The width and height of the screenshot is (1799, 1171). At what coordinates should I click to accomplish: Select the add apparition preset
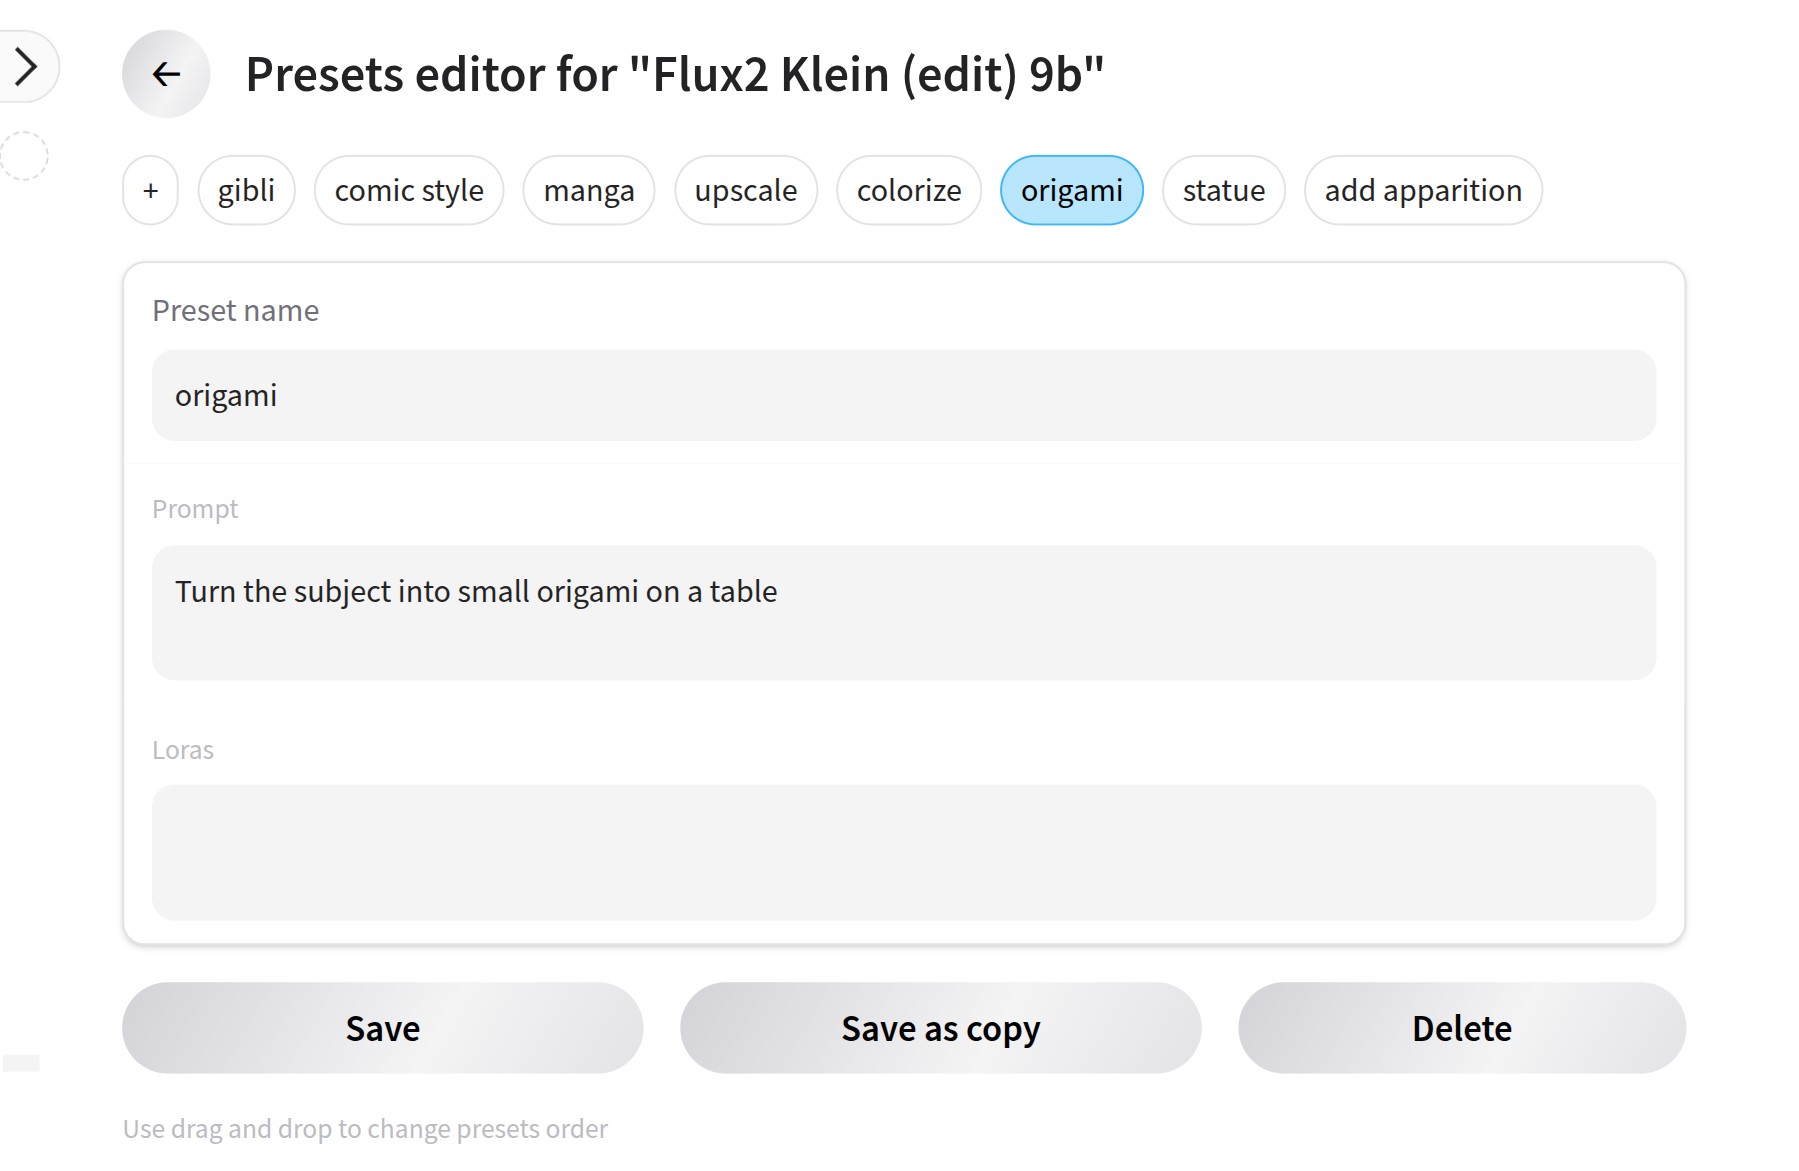(1423, 190)
